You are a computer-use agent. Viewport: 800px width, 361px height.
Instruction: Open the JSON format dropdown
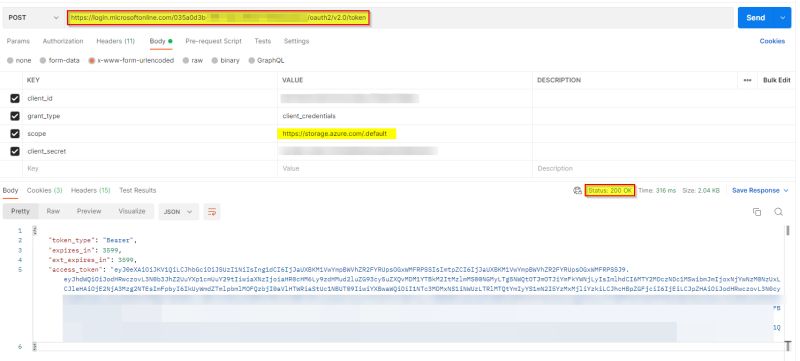pos(179,212)
